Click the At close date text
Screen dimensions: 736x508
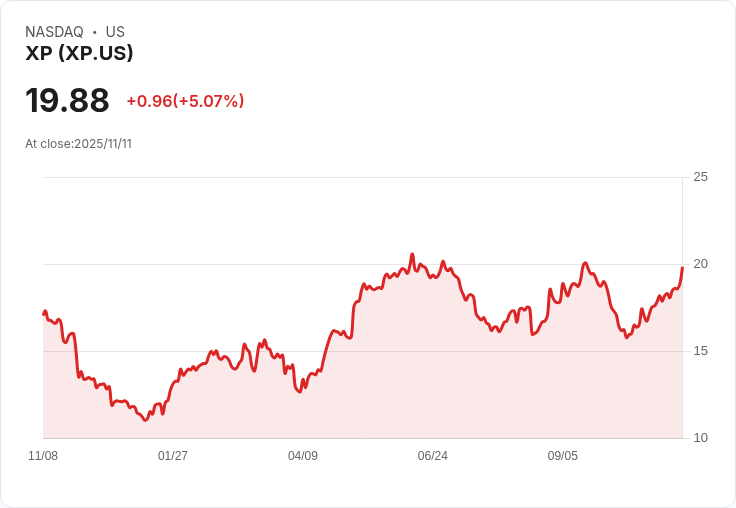[78, 144]
